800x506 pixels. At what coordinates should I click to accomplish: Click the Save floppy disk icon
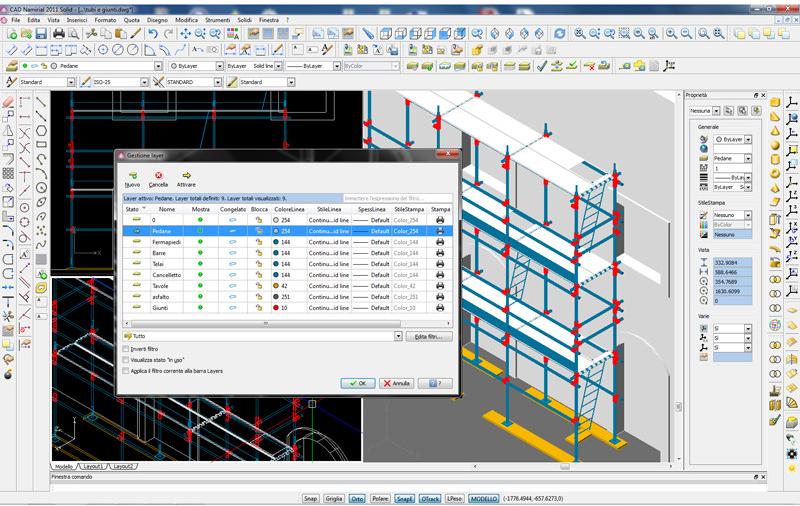pyautogui.click(x=42, y=33)
